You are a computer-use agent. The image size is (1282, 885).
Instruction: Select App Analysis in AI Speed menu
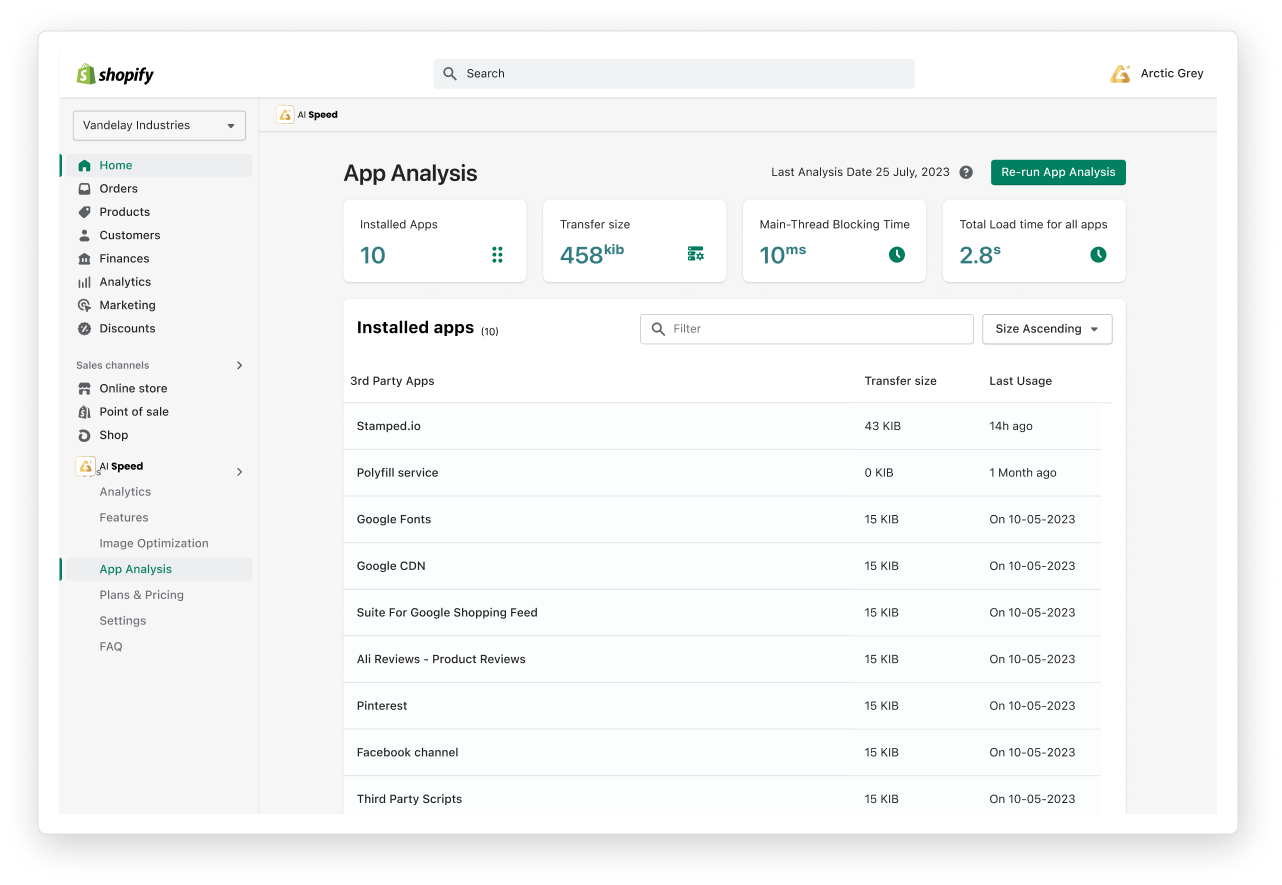[x=156, y=570]
